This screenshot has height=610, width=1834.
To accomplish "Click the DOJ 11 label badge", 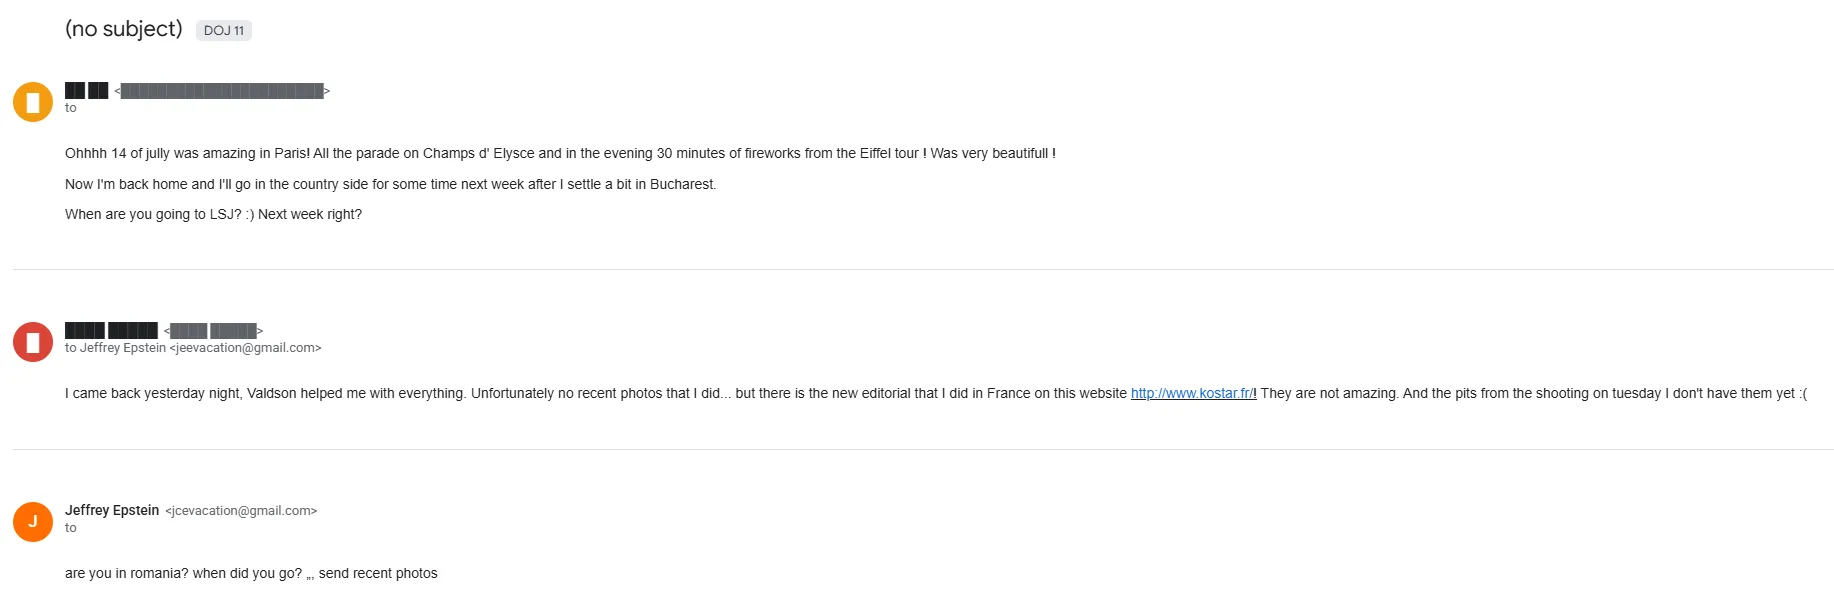I will 224,30.
